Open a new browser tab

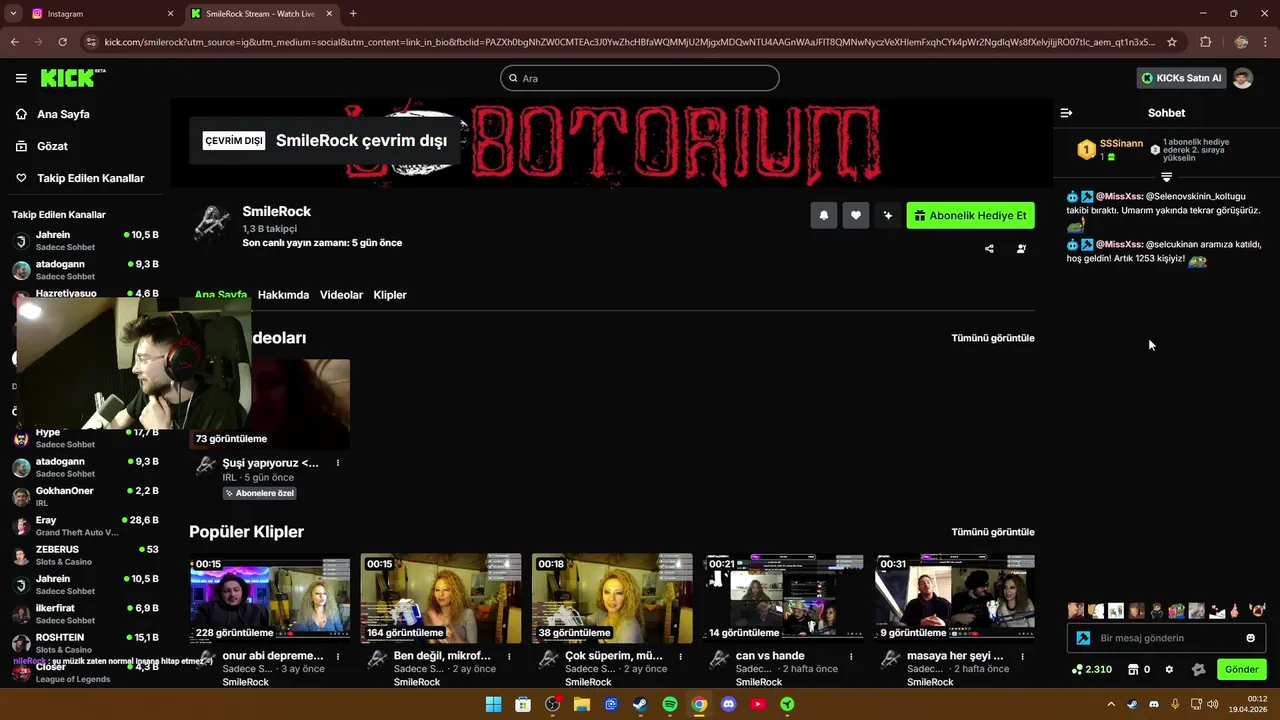[353, 14]
